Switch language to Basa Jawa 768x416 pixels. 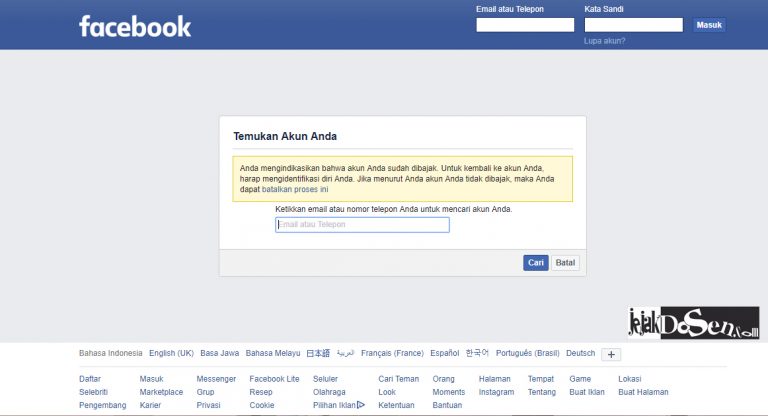(x=219, y=353)
